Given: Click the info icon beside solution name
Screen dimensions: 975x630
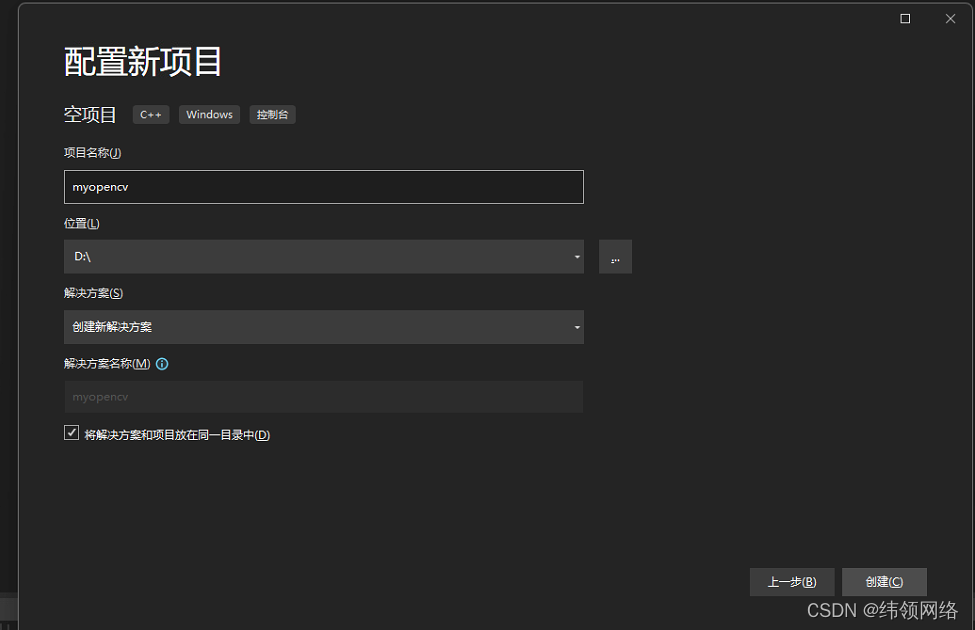Looking at the screenshot, I should click(162, 364).
